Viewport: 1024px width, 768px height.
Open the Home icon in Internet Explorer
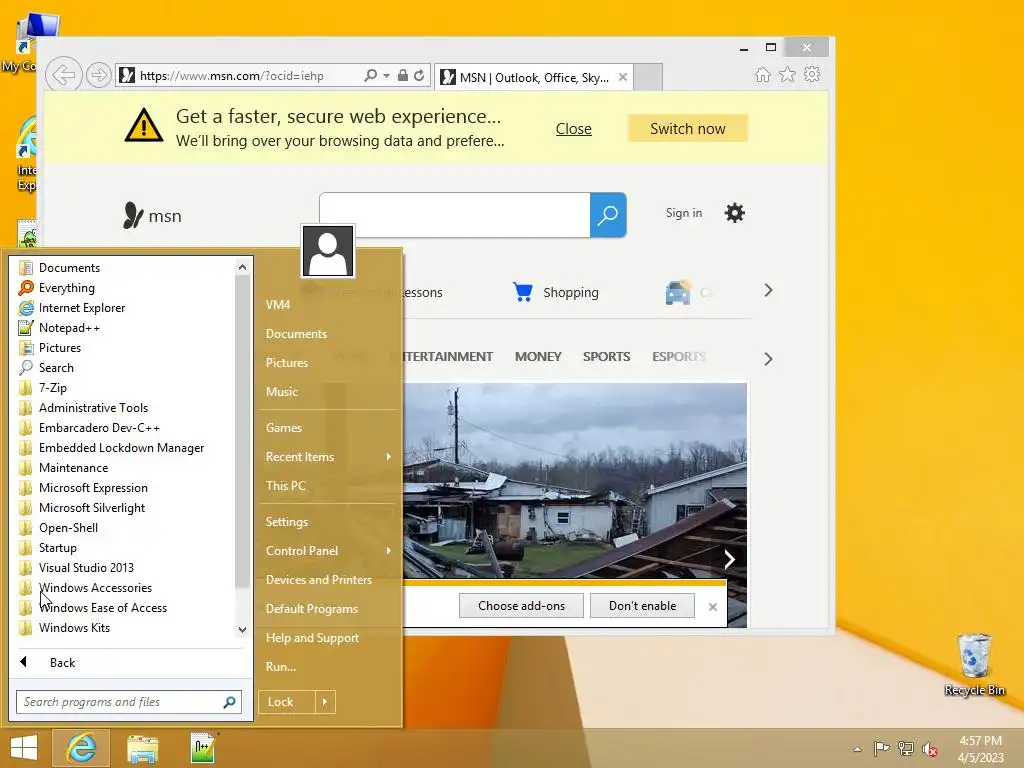tap(763, 75)
